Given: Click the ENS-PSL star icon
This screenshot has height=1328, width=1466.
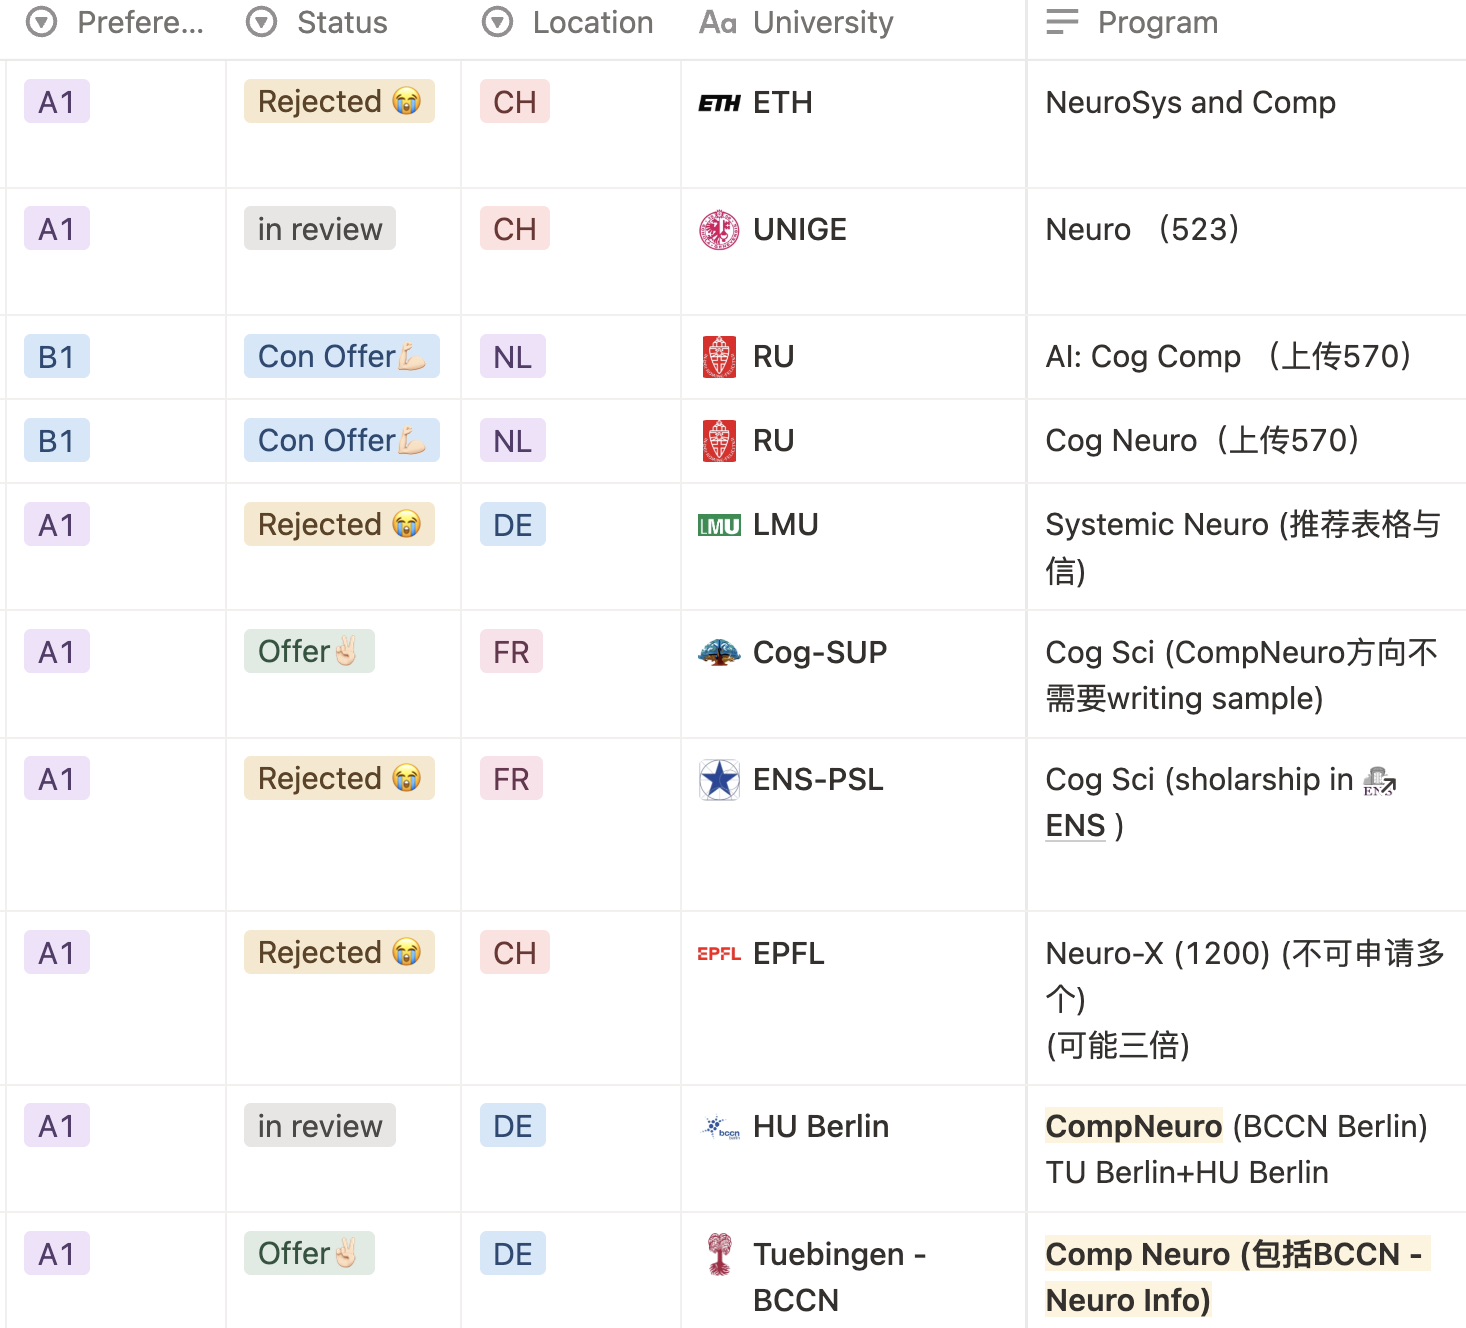Looking at the screenshot, I should 719,780.
